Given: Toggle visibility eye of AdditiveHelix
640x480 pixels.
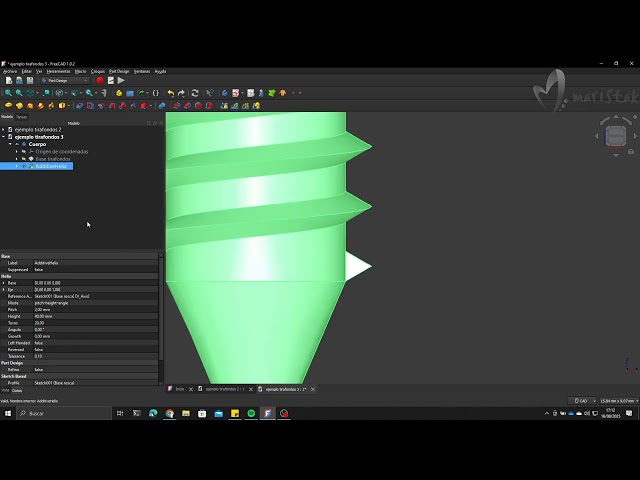Looking at the screenshot, I should coord(24,167).
